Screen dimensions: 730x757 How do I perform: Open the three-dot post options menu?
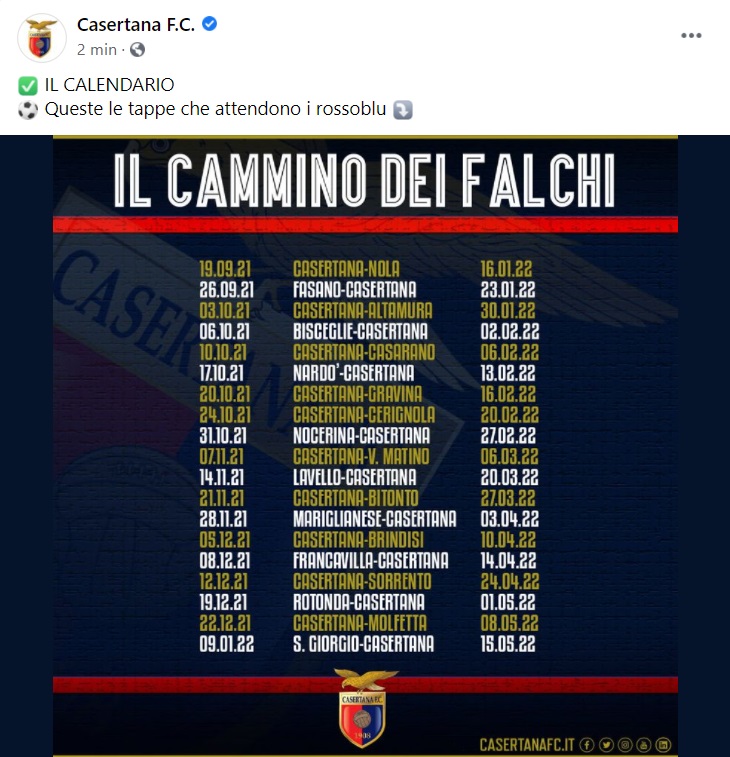691,35
